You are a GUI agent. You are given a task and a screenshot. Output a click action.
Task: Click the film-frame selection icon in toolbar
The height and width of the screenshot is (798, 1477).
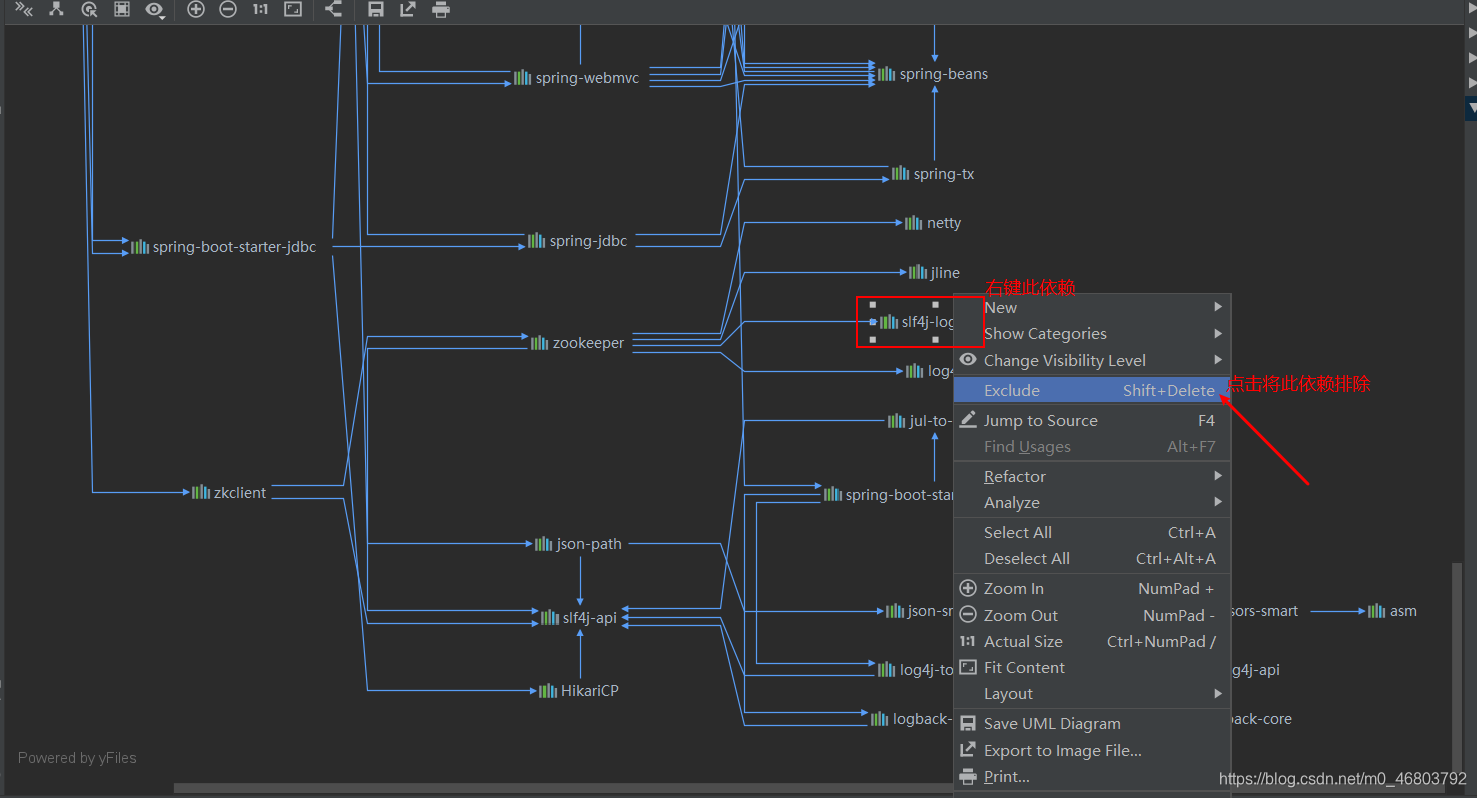click(x=121, y=10)
